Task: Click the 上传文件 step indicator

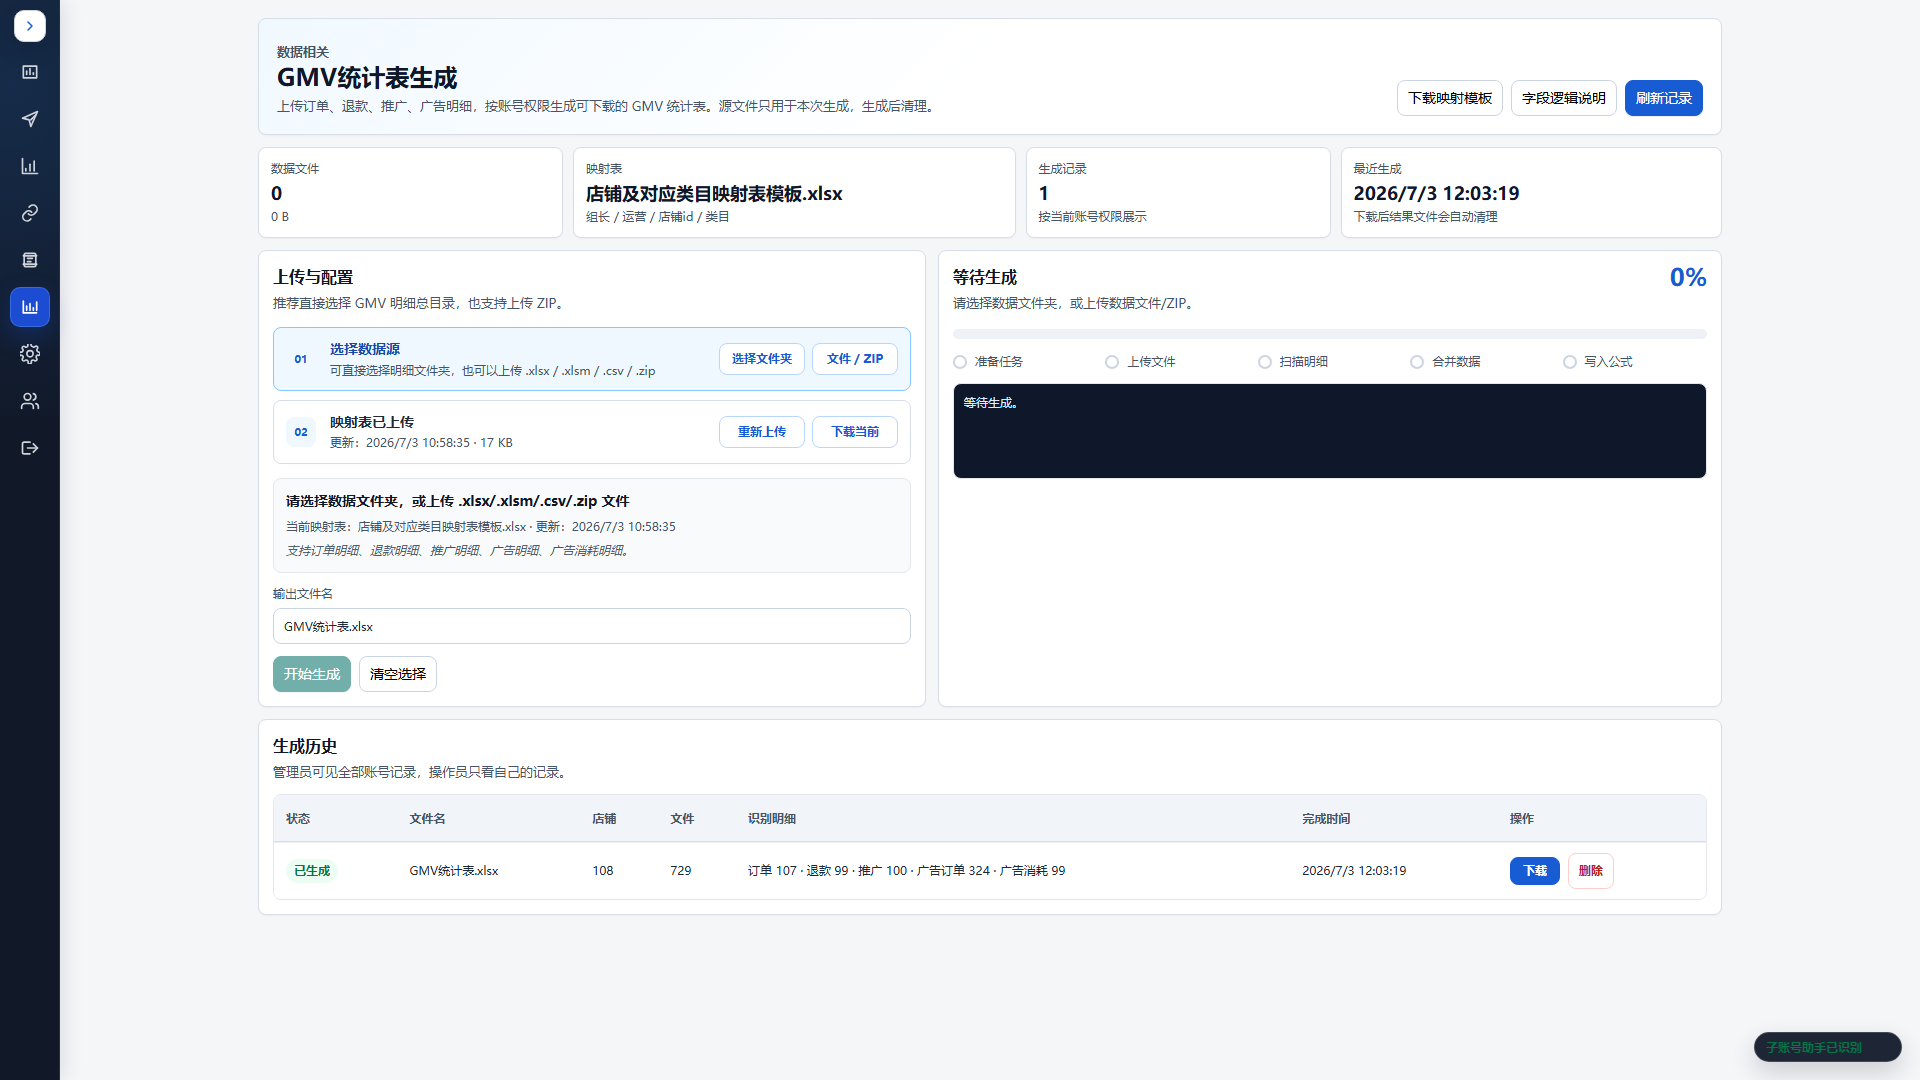Action: point(1140,362)
